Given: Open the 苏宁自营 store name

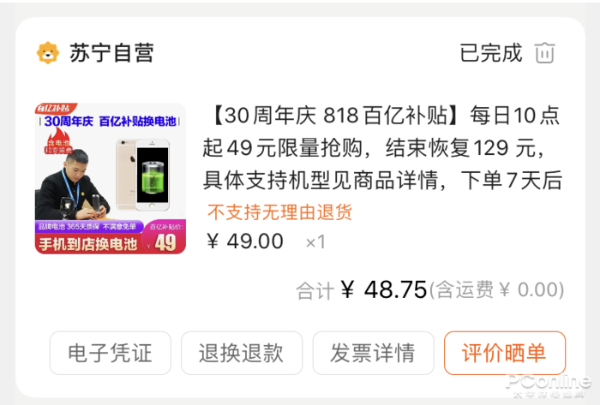Looking at the screenshot, I should 111,53.
